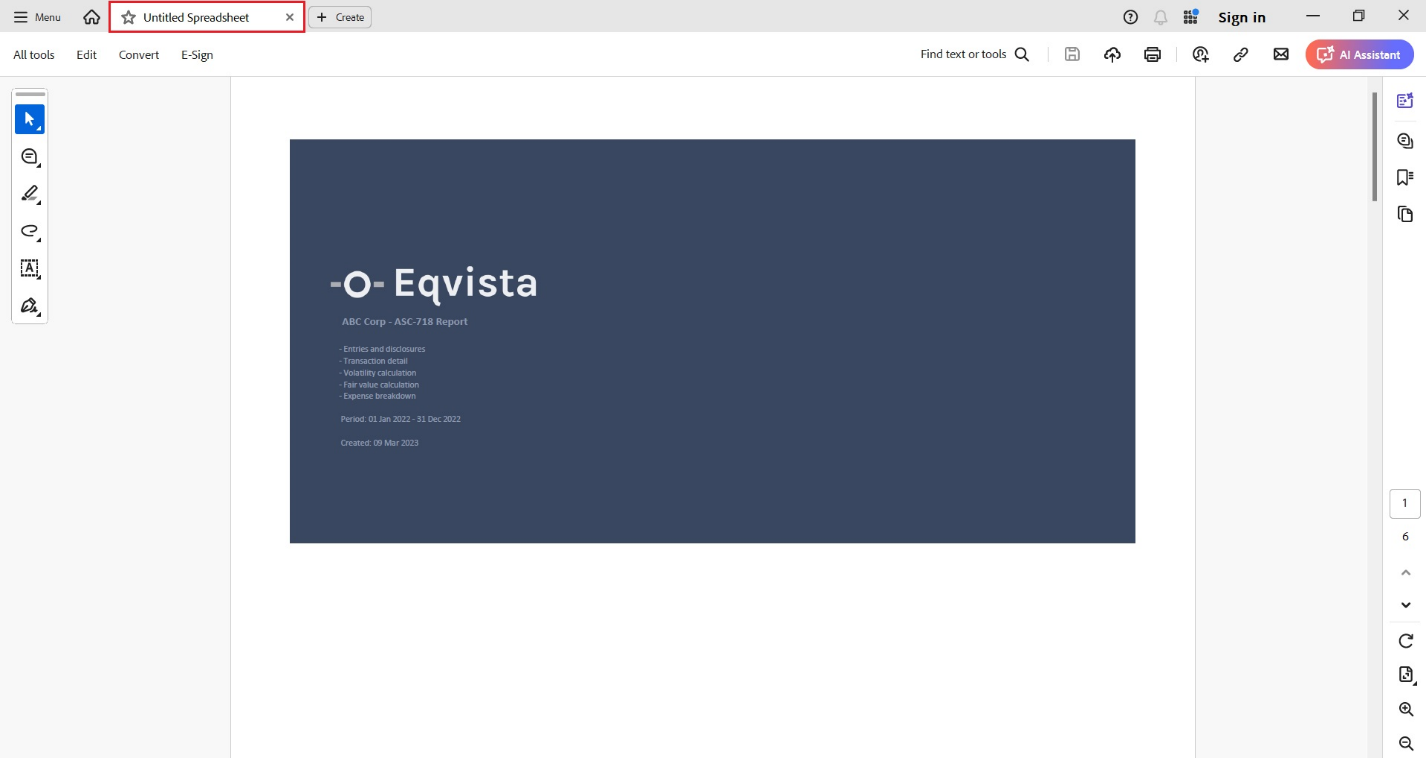Print the document via printer icon
Image resolution: width=1426 pixels, height=758 pixels.
pos(1153,55)
